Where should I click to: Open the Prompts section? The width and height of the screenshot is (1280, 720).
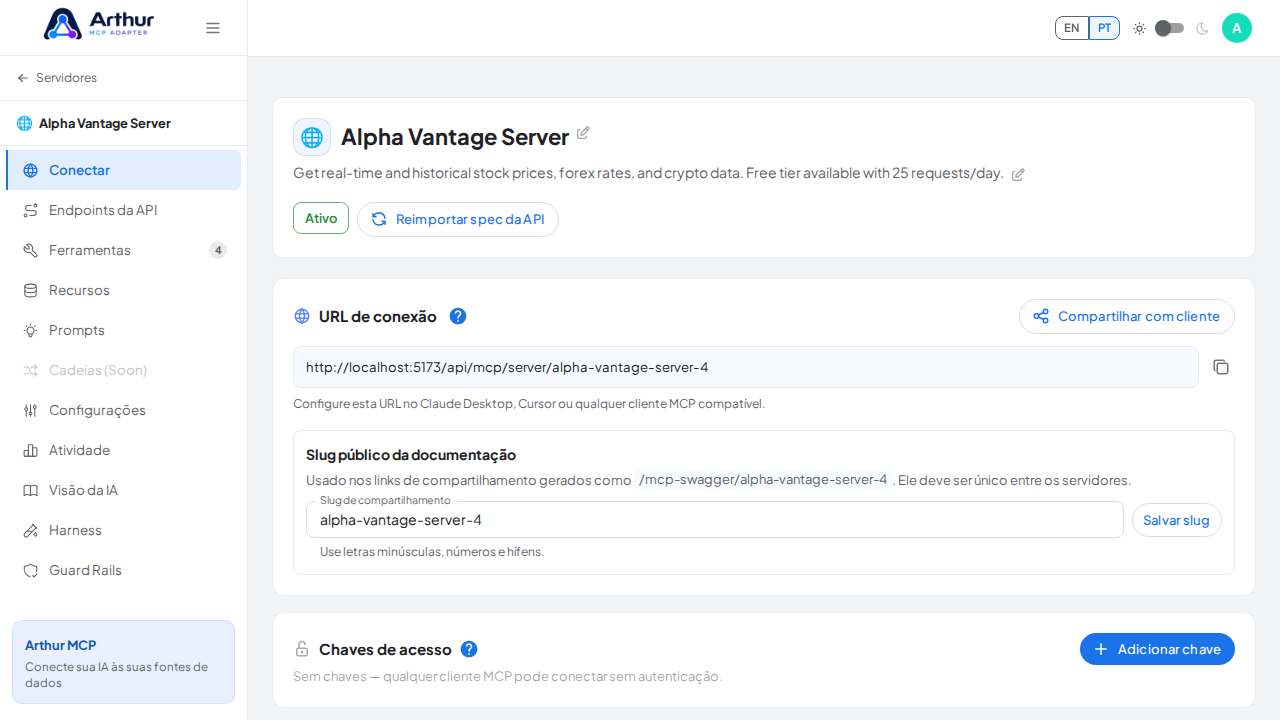pyautogui.click(x=123, y=330)
